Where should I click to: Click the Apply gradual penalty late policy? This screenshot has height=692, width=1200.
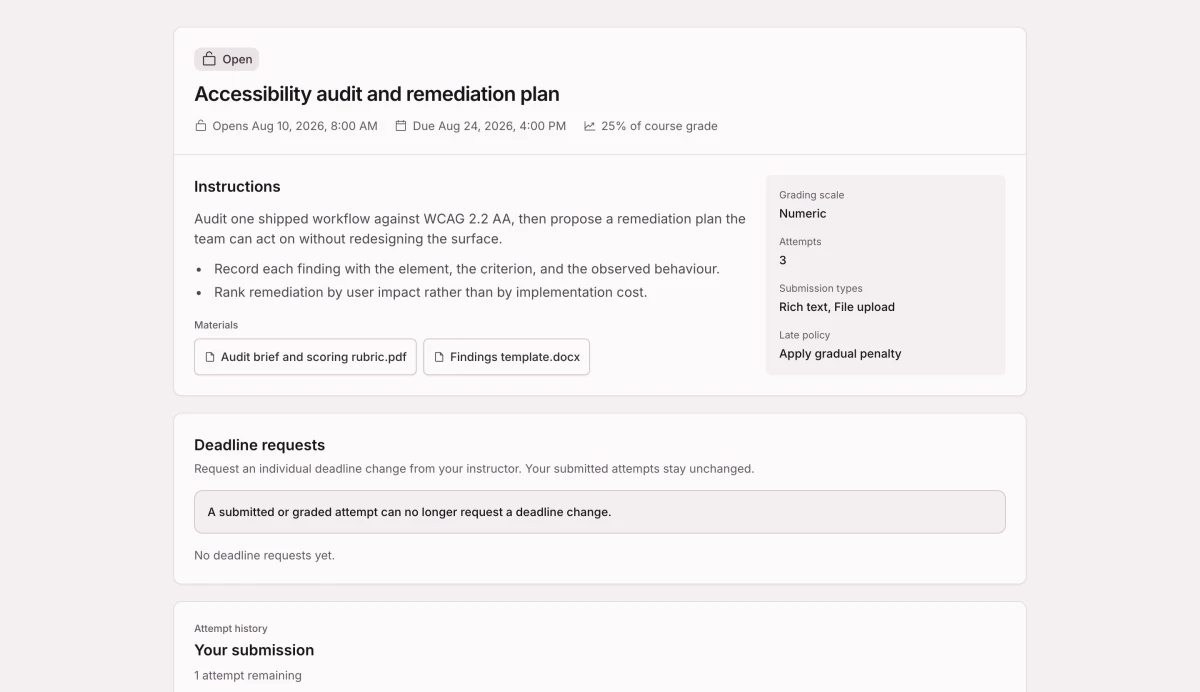pyautogui.click(x=840, y=354)
